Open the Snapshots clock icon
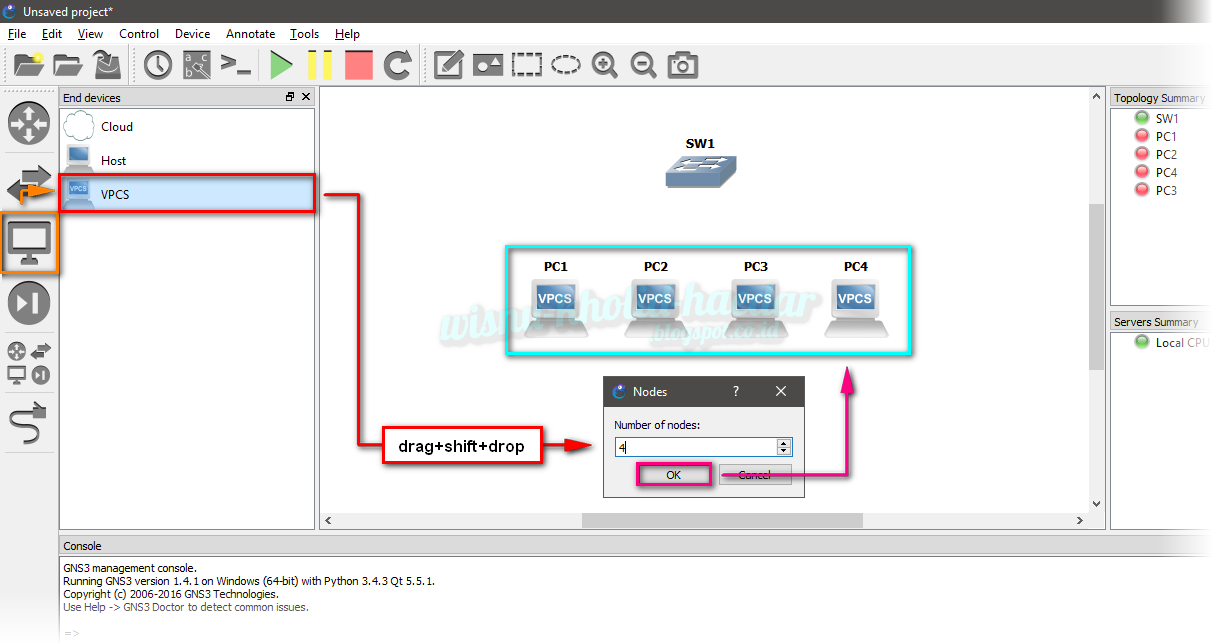This screenshot has width=1213, height=644. pyautogui.click(x=157, y=65)
